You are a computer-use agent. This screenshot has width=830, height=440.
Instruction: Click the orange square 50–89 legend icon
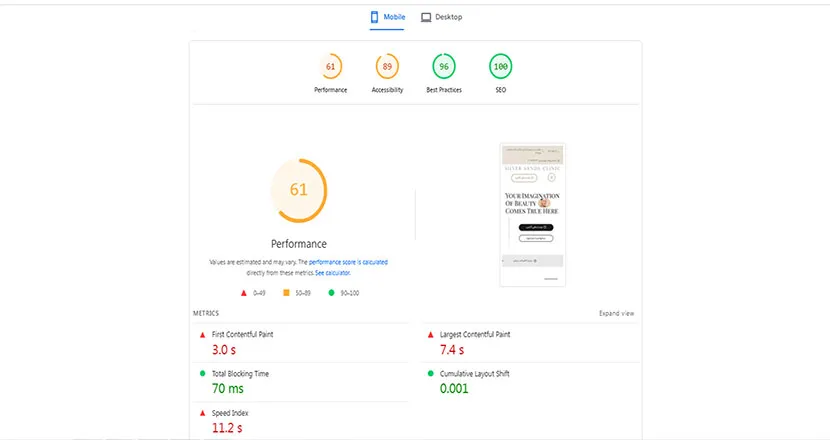[286, 293]
